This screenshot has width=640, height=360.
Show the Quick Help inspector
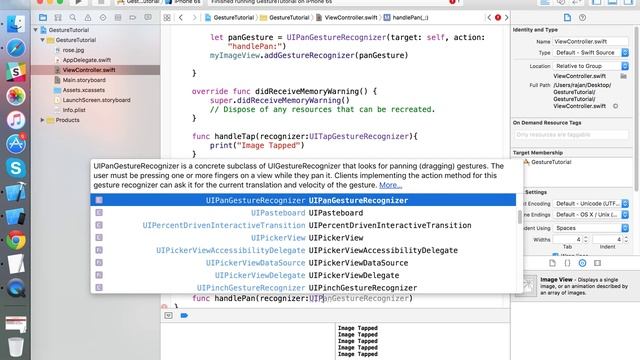click(x=582, y=18)
